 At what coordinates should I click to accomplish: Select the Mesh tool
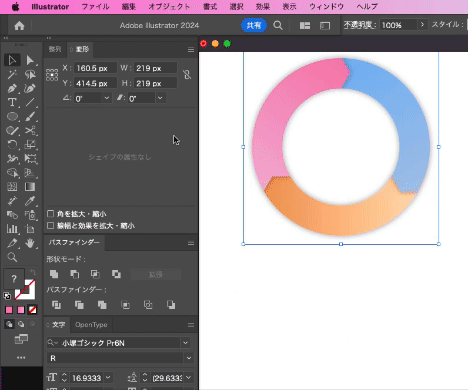point(12,187)
